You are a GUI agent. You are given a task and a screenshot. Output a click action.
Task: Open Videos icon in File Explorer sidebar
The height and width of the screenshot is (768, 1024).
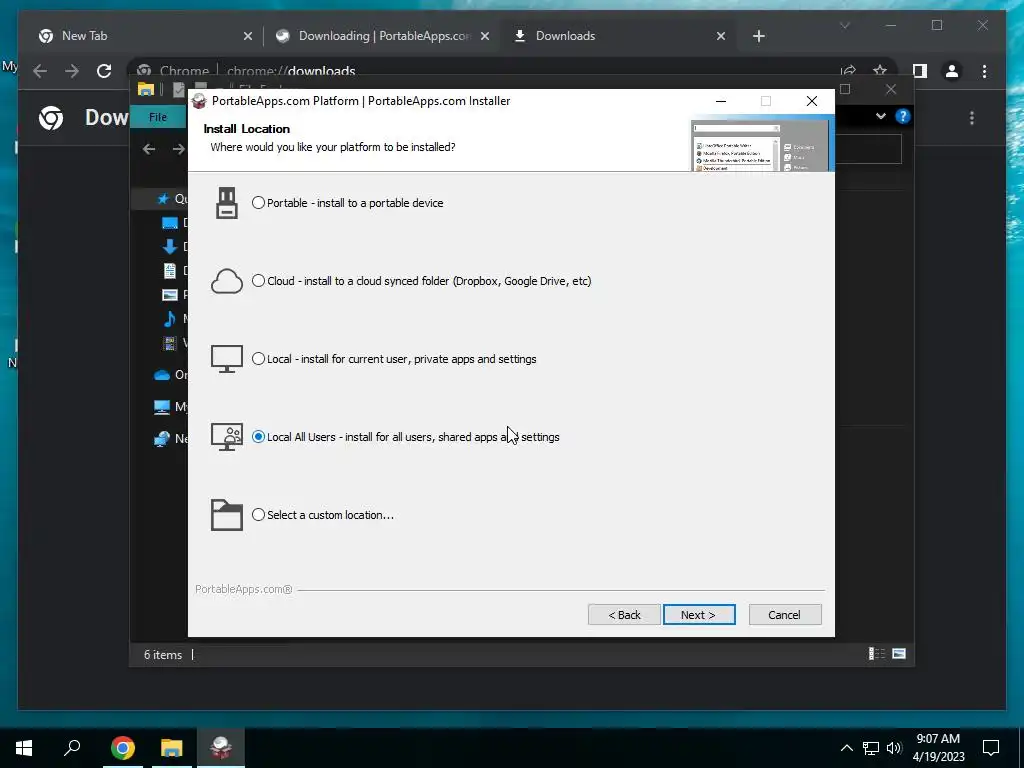[170, 343]
